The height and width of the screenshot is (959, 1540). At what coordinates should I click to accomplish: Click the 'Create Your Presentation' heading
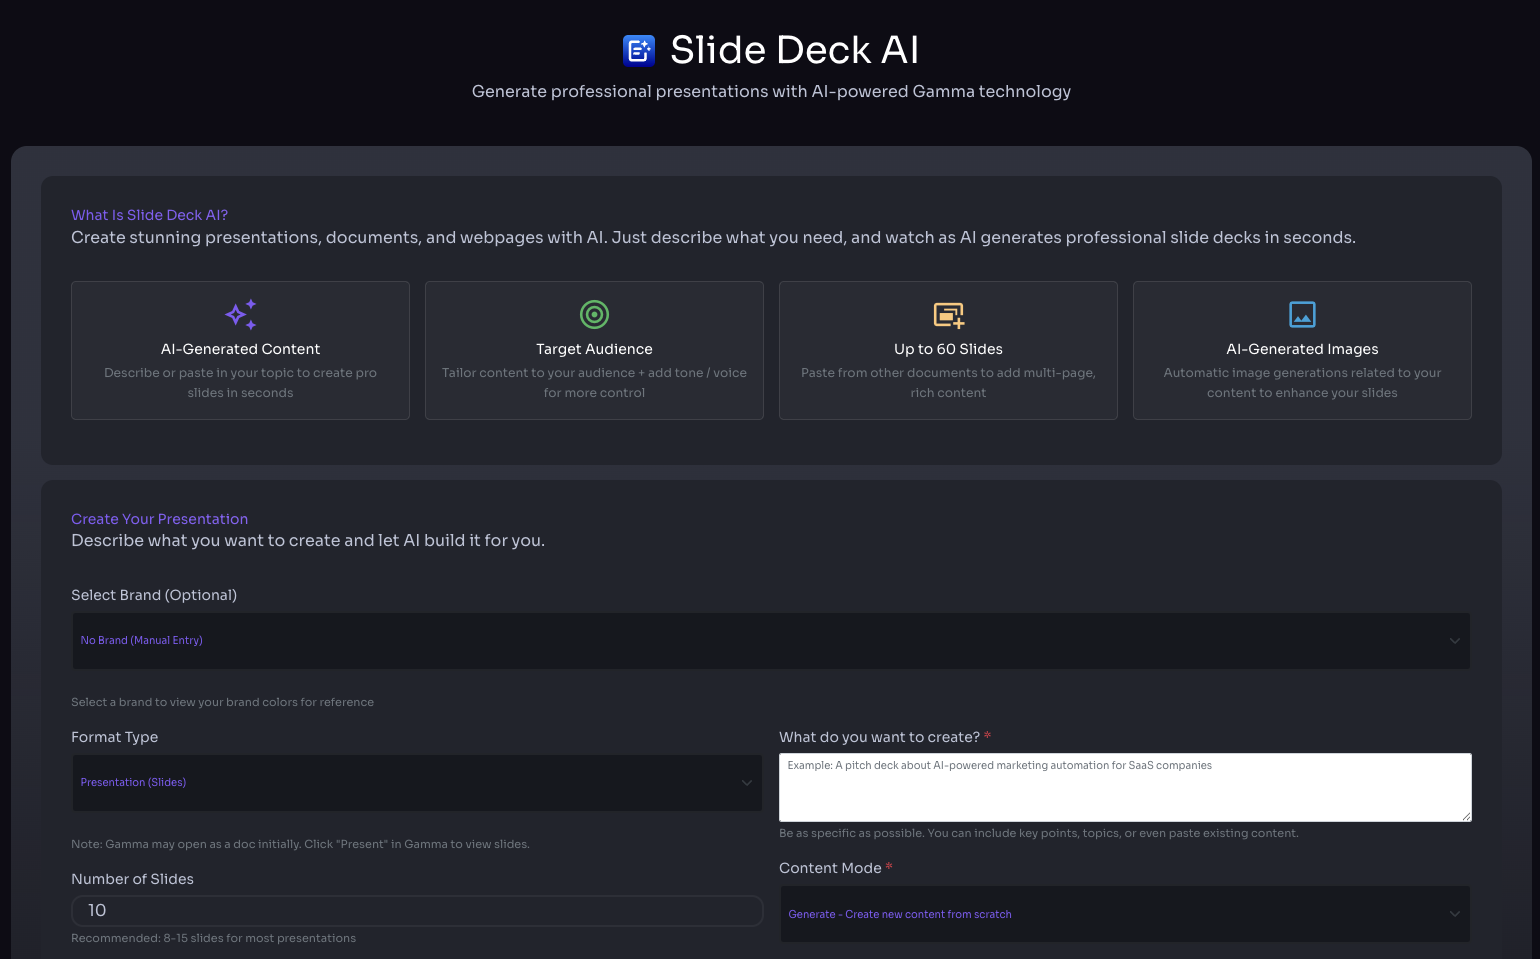(159, 519)
